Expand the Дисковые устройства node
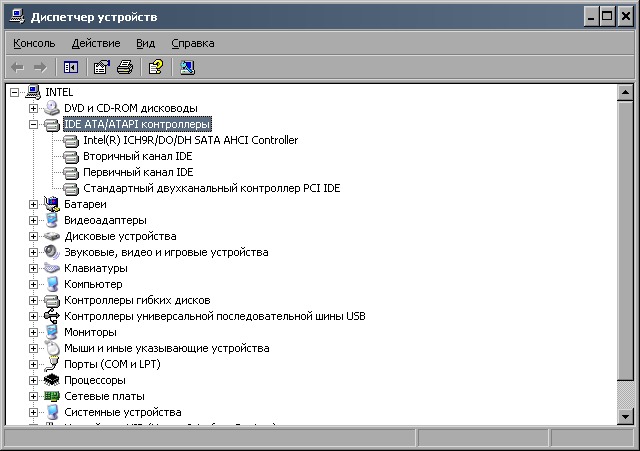The height and width of the screenshot is (451, 640). coord(33,236)
